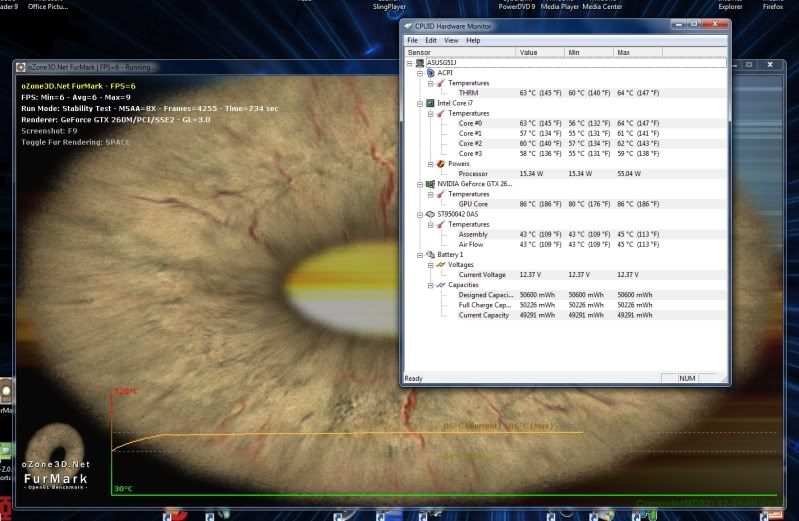Close the CPUID Hardware Monitor window
Screen dimensions: 799x521
(715, 24)
